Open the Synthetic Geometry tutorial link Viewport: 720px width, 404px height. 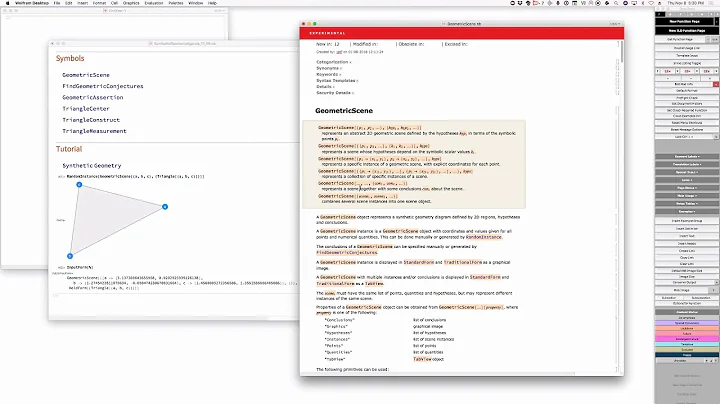[92, 166]
